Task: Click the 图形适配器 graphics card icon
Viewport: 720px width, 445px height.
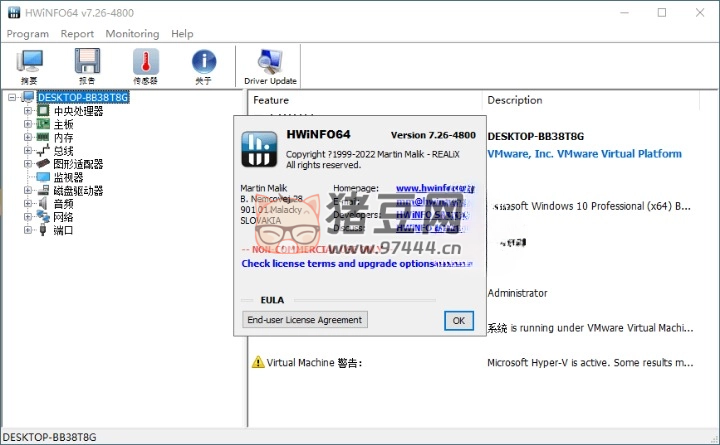Action: click(43, 164)
